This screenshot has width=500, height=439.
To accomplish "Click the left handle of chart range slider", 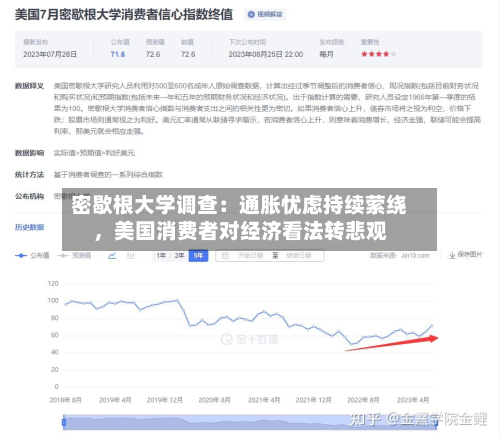I will point(64,422).
